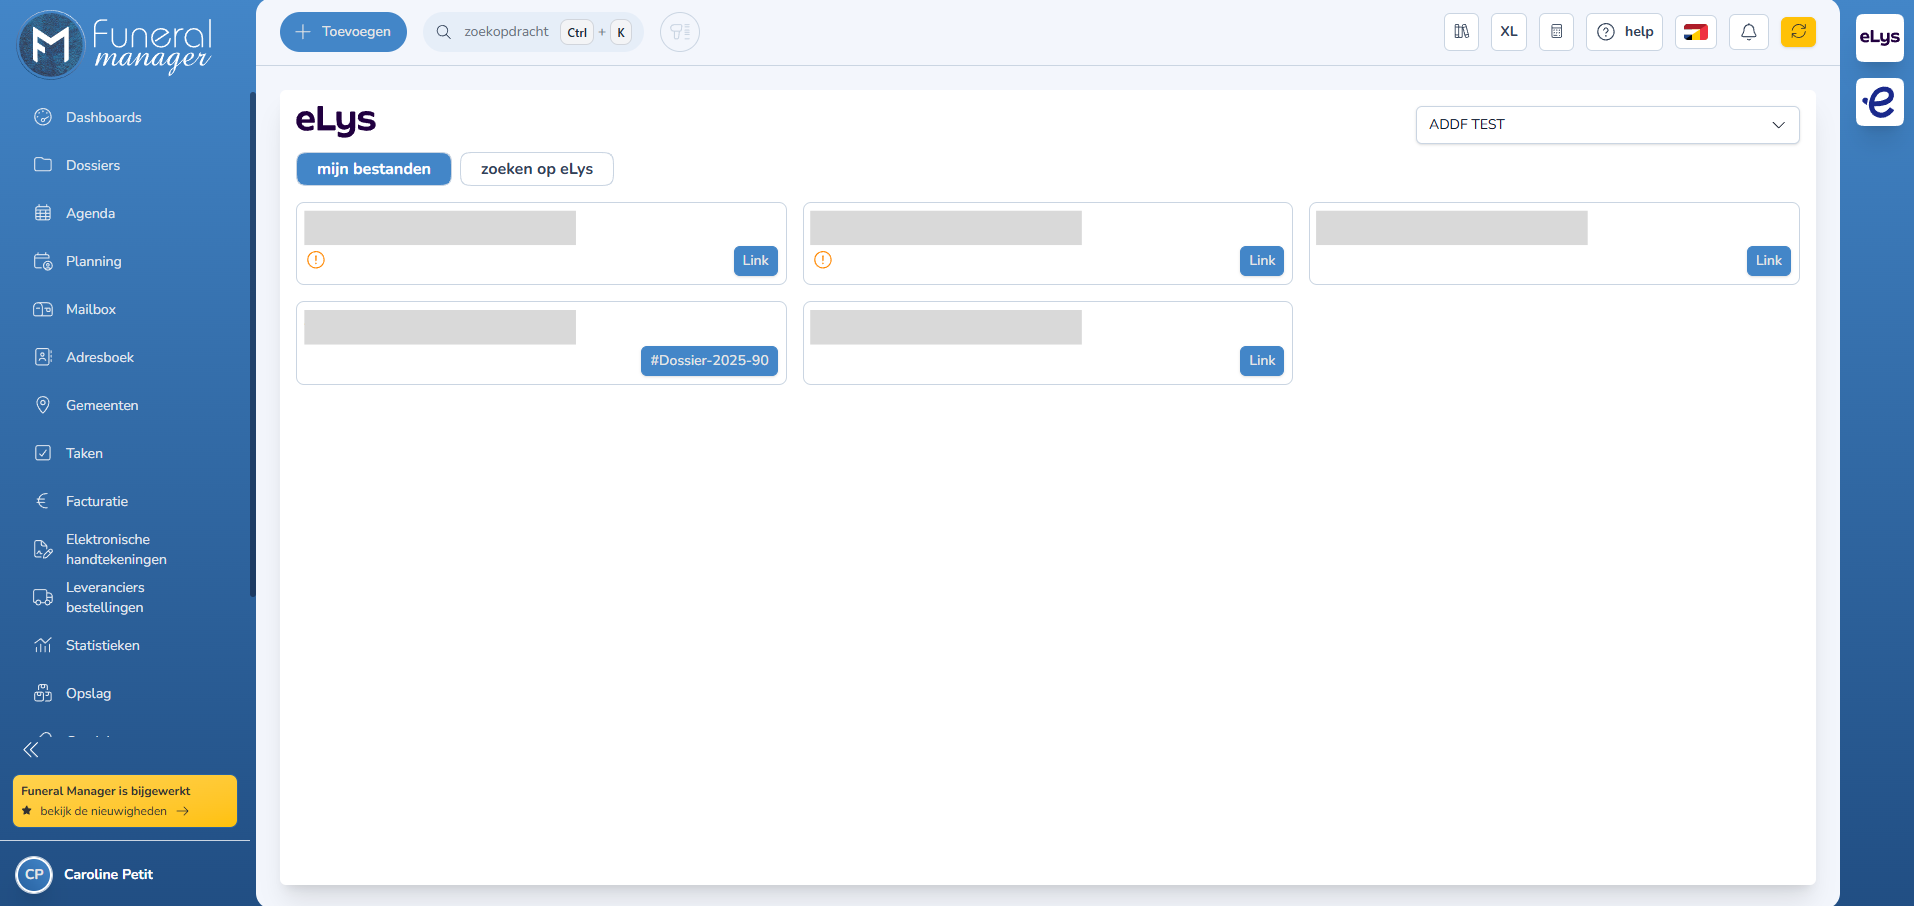Open the library books icon in top bar
The height and width of the screenshot is (906, 1914).
pyautogui.click(x=1461, y=32)
